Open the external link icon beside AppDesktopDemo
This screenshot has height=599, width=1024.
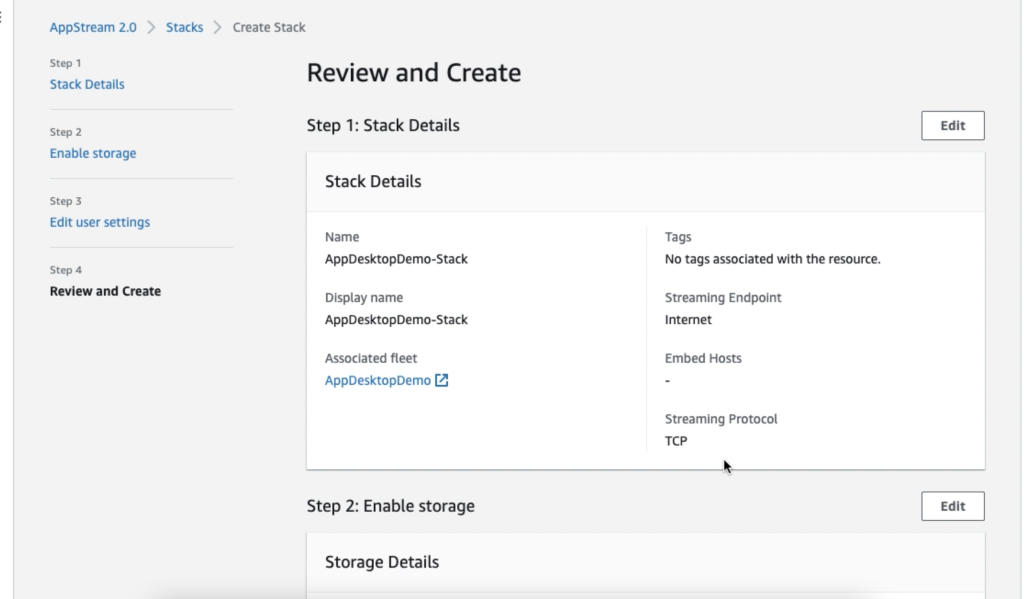[x=442, y=380]
